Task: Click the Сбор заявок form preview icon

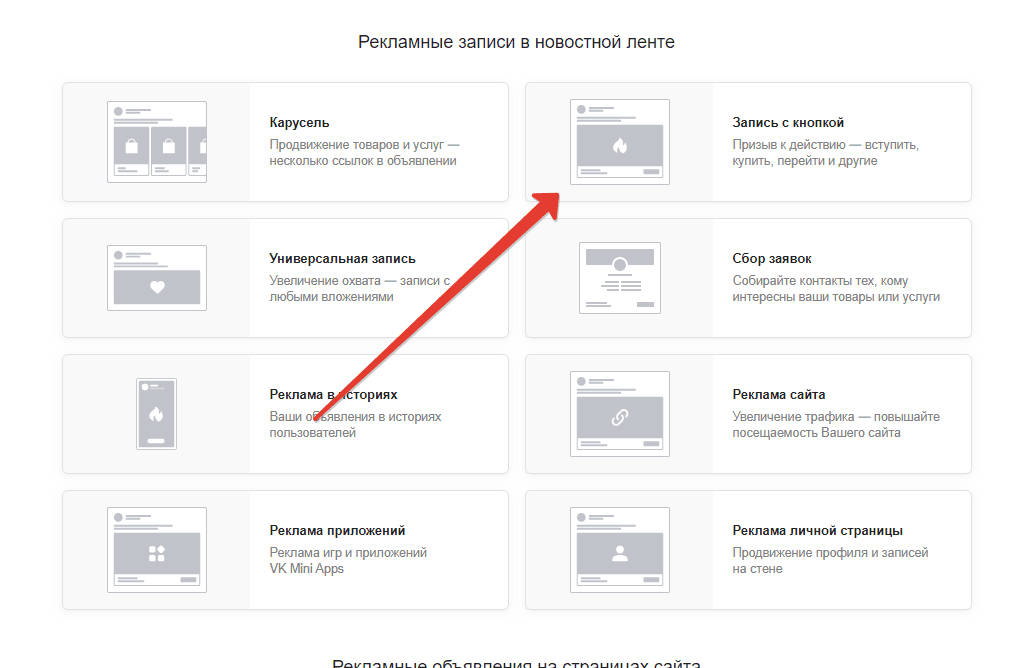Action: pyautogui.click(x=620, y=278)
